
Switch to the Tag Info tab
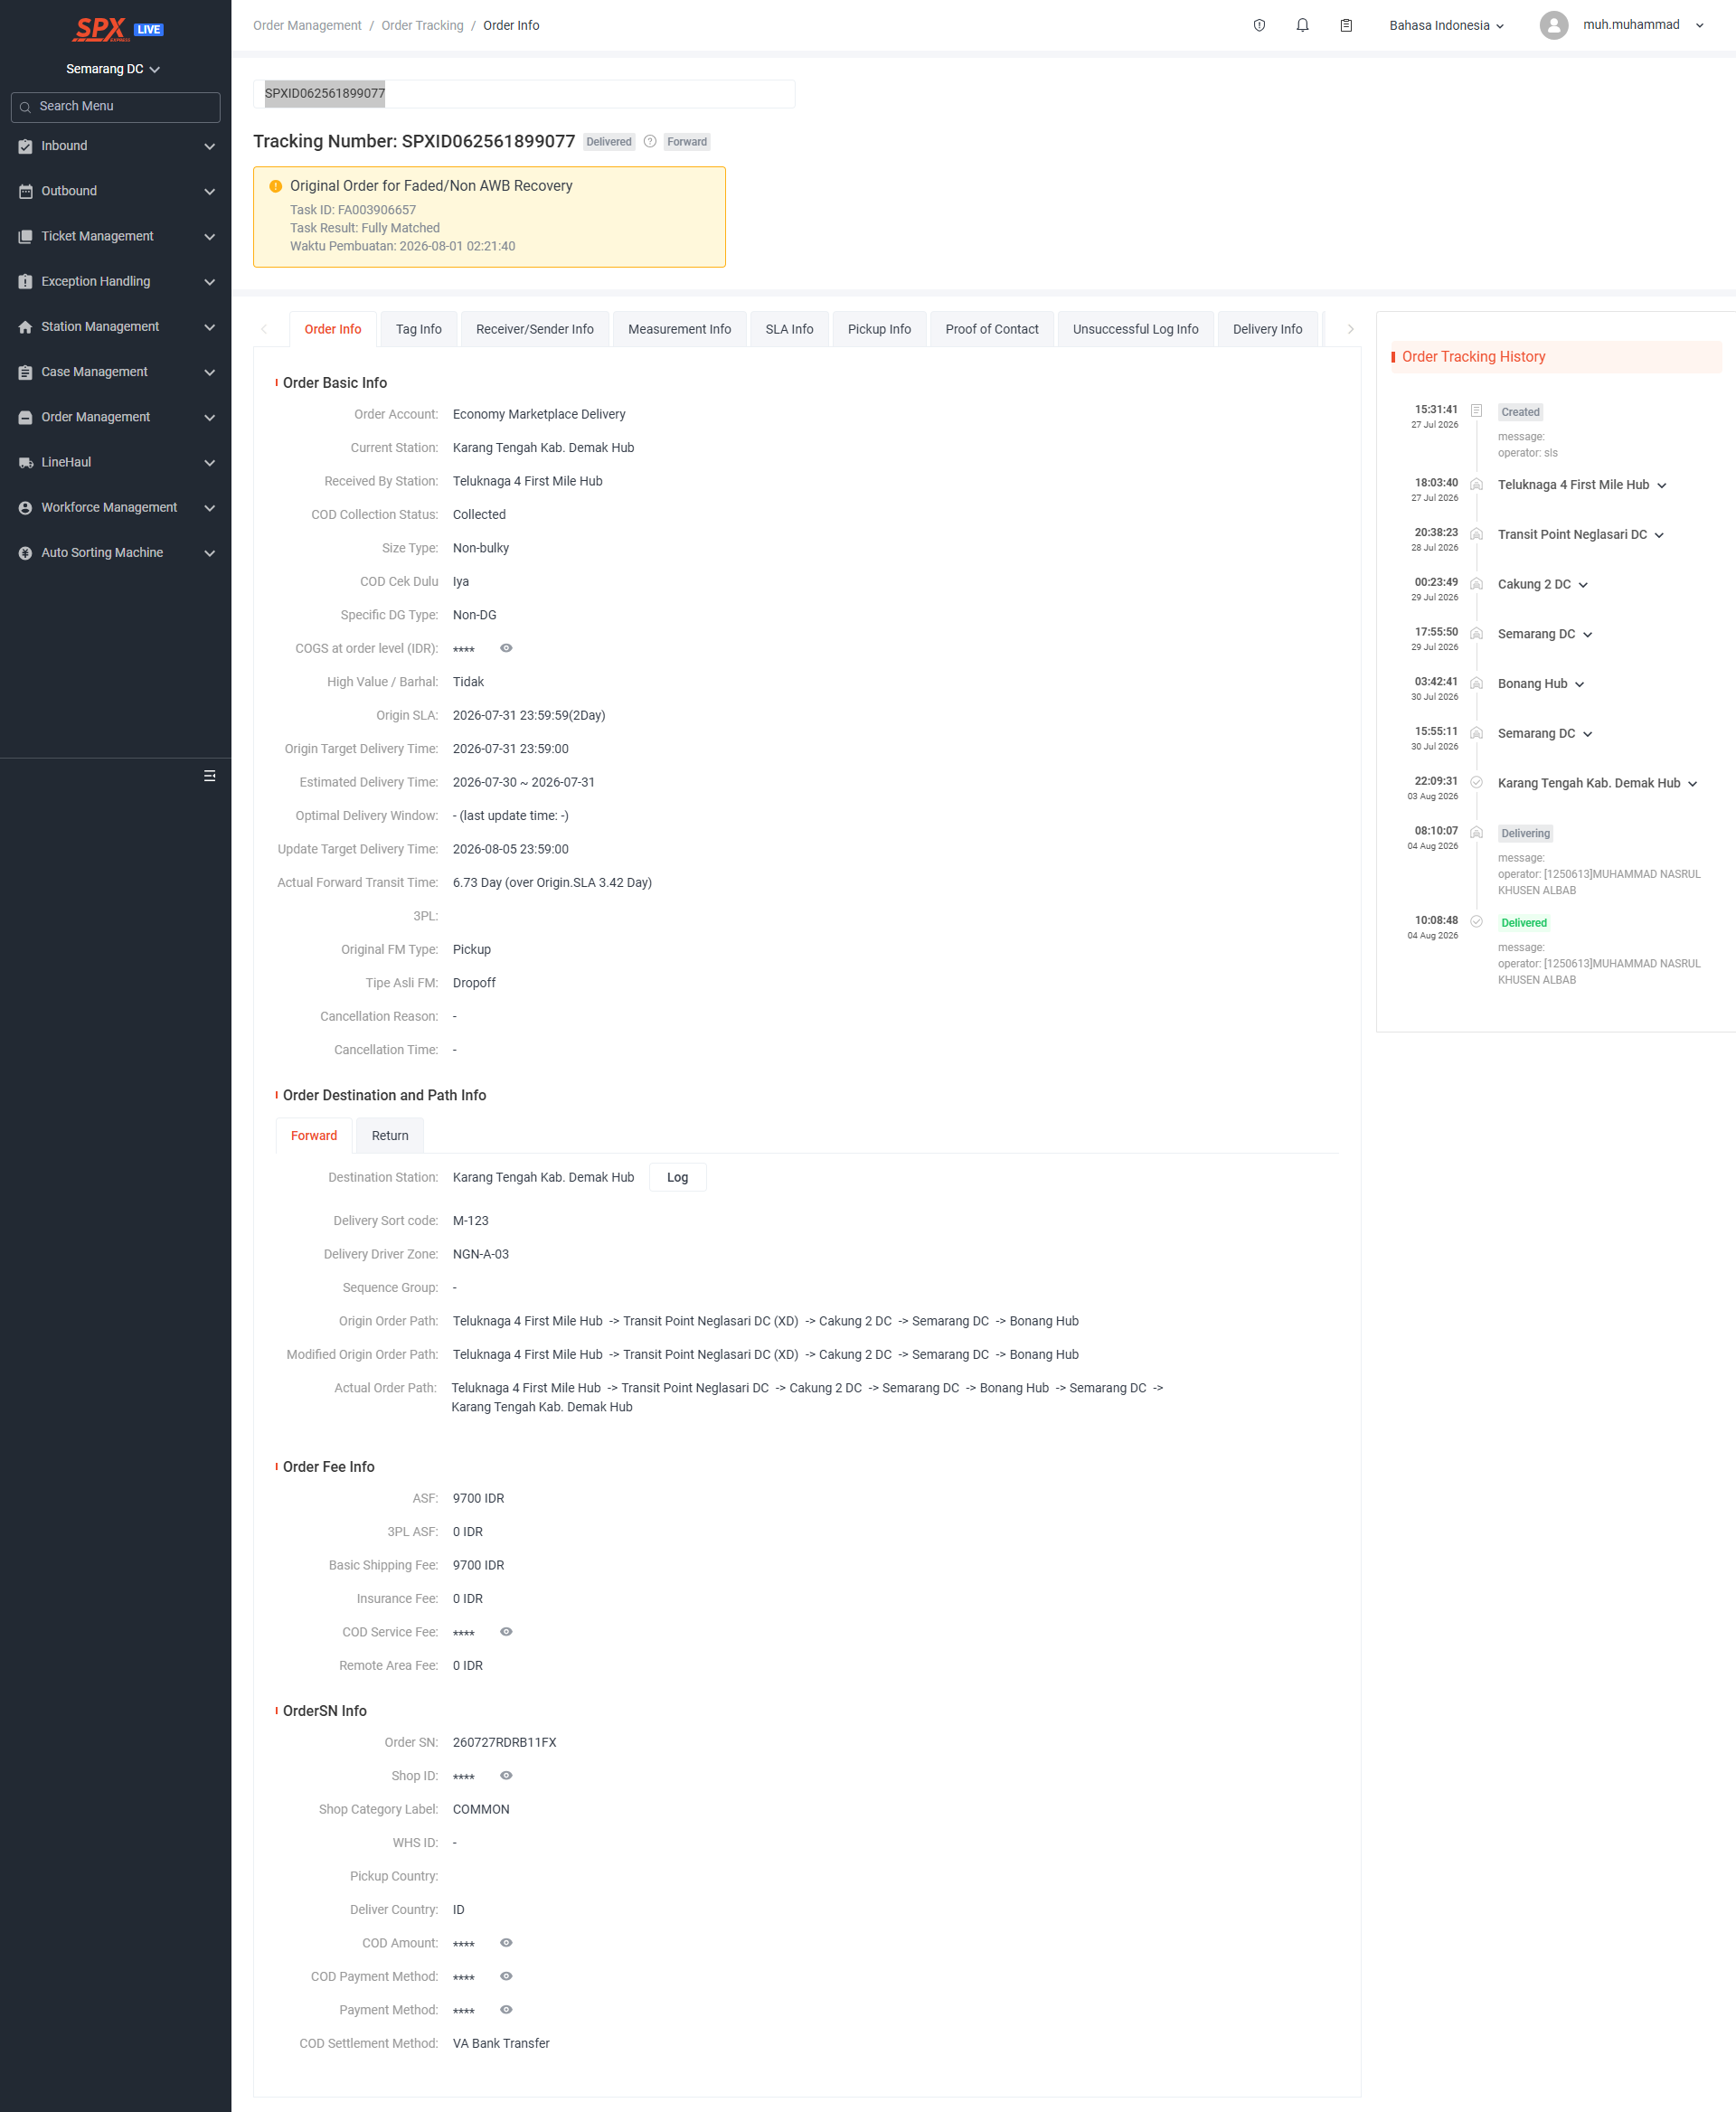point(418,329)
